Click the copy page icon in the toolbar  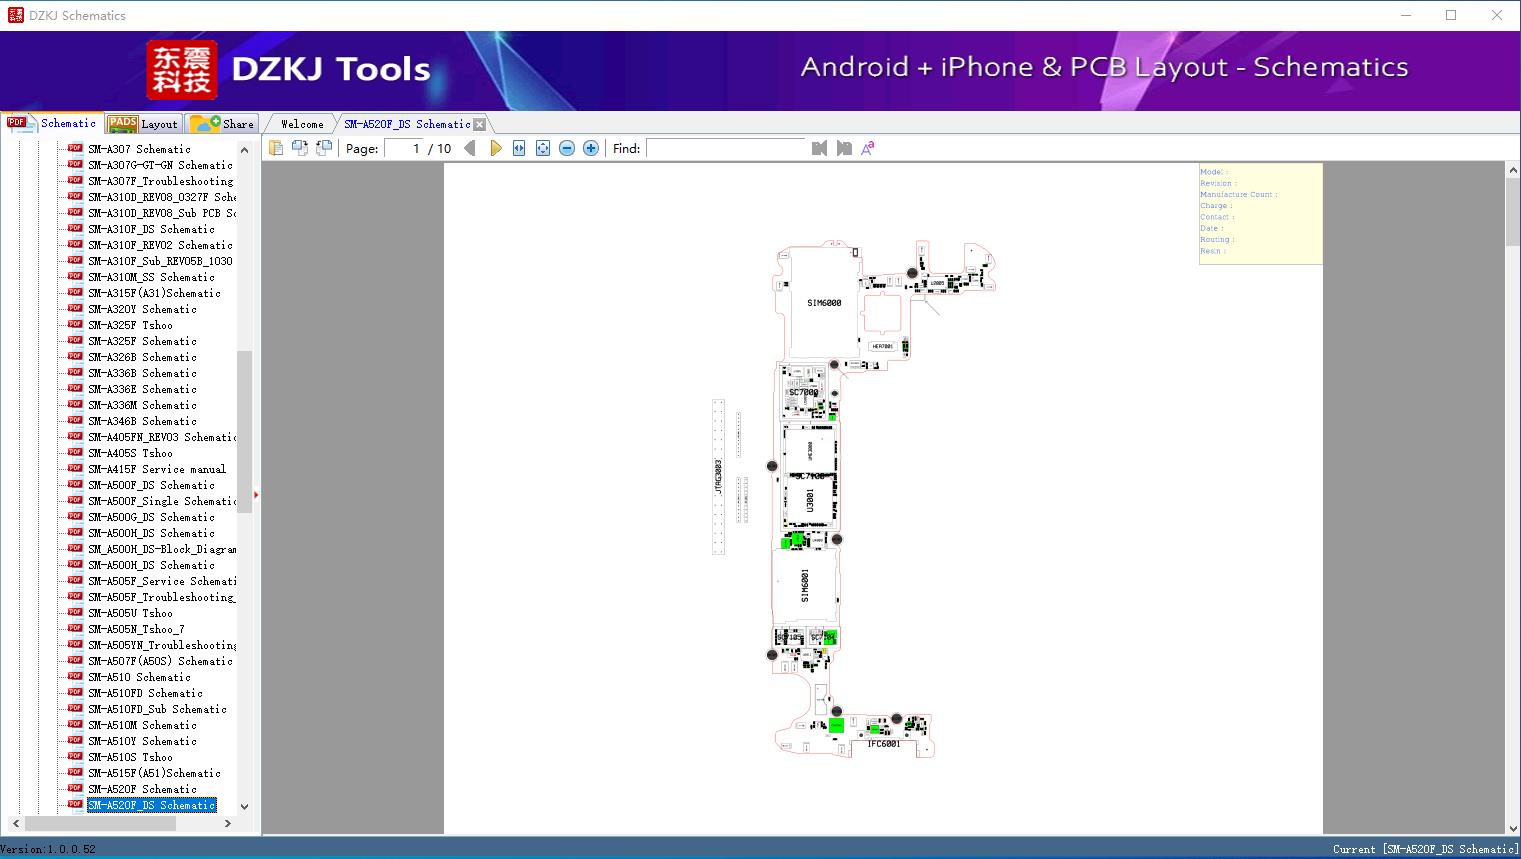click(276, 148)
